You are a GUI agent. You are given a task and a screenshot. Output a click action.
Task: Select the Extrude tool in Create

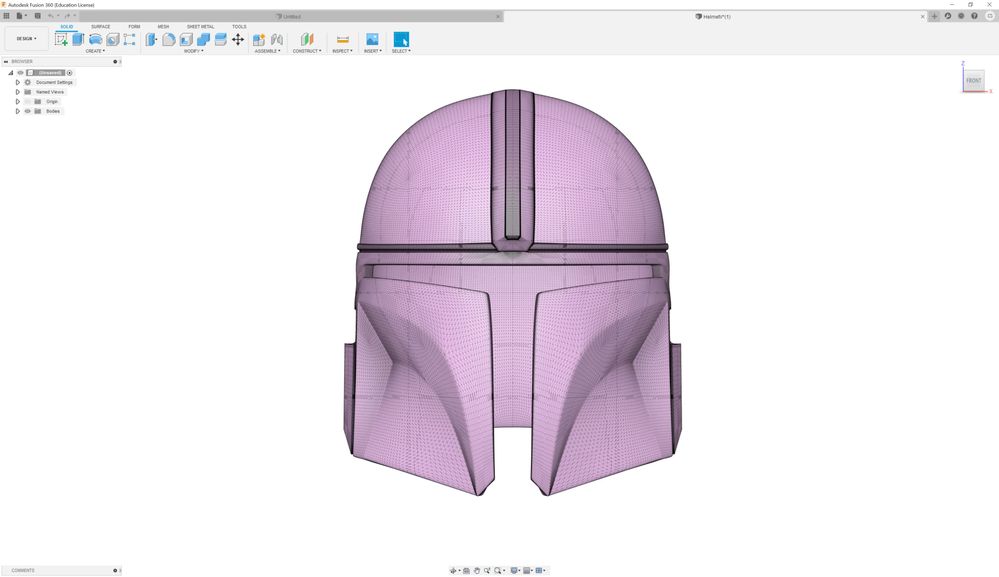click(x=78, y=39)
